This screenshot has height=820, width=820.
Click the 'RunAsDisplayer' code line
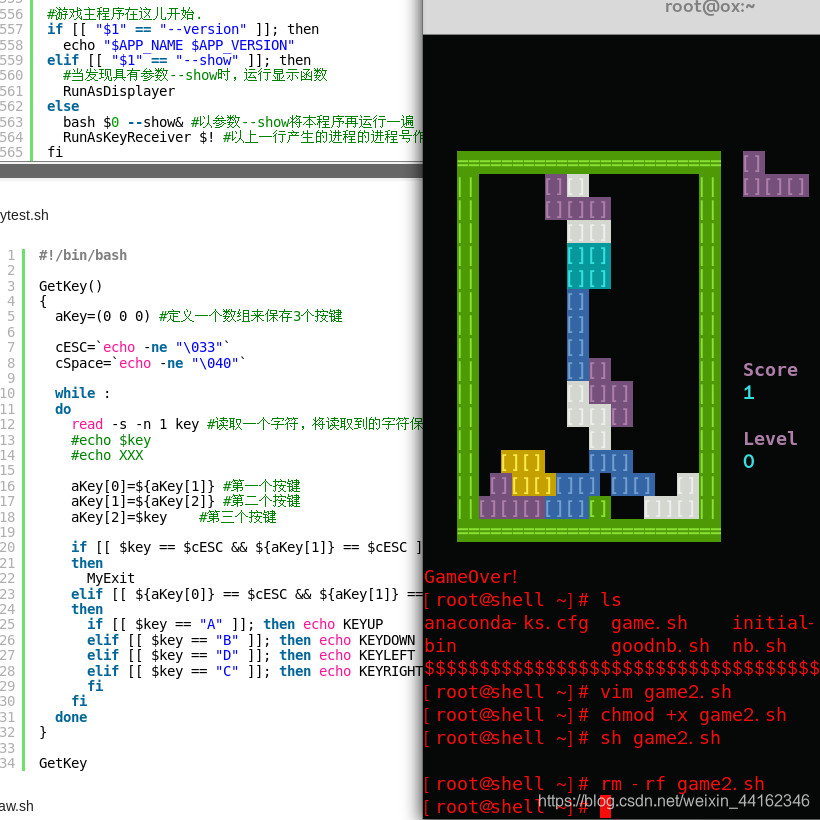[119, 91]
